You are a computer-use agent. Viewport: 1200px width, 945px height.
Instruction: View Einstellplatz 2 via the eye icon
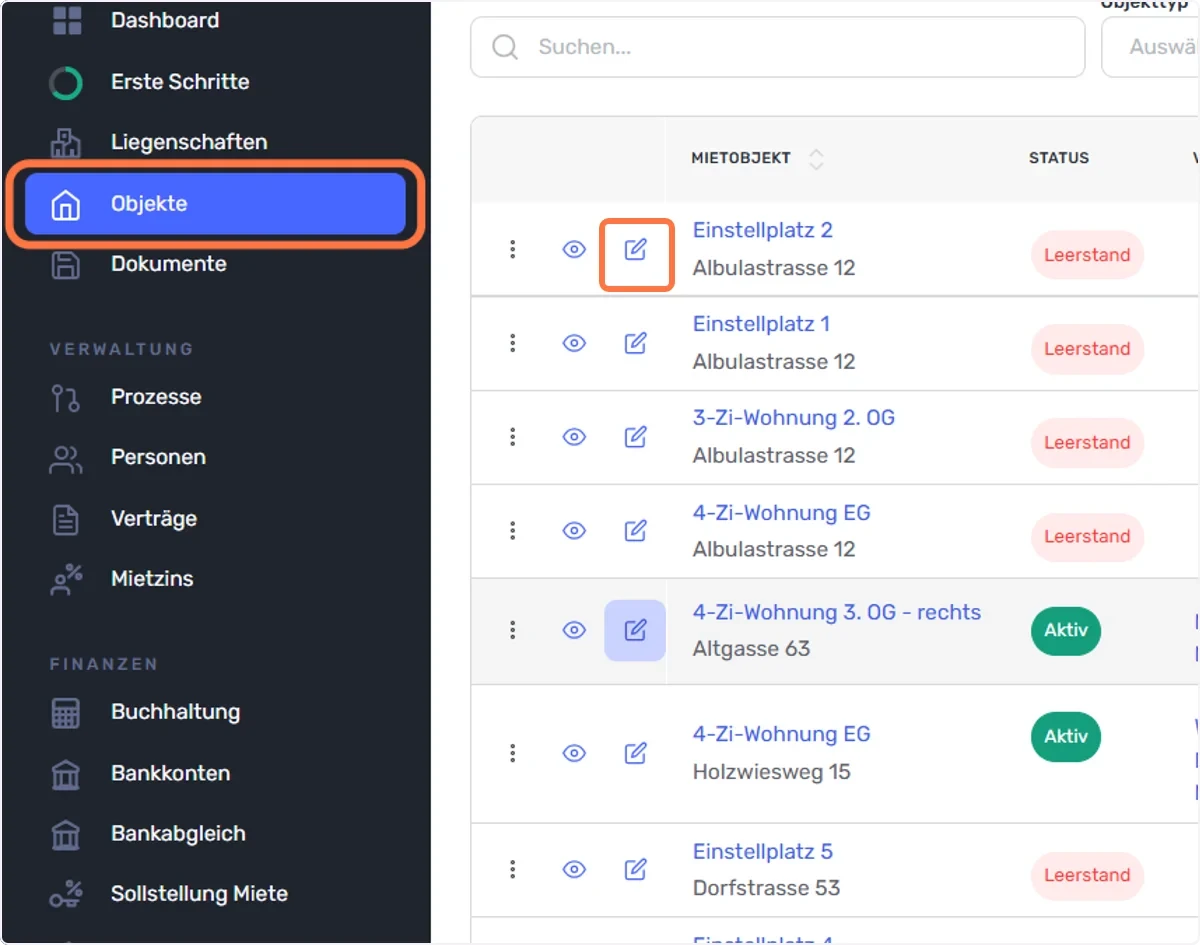[x=574, y=249]
